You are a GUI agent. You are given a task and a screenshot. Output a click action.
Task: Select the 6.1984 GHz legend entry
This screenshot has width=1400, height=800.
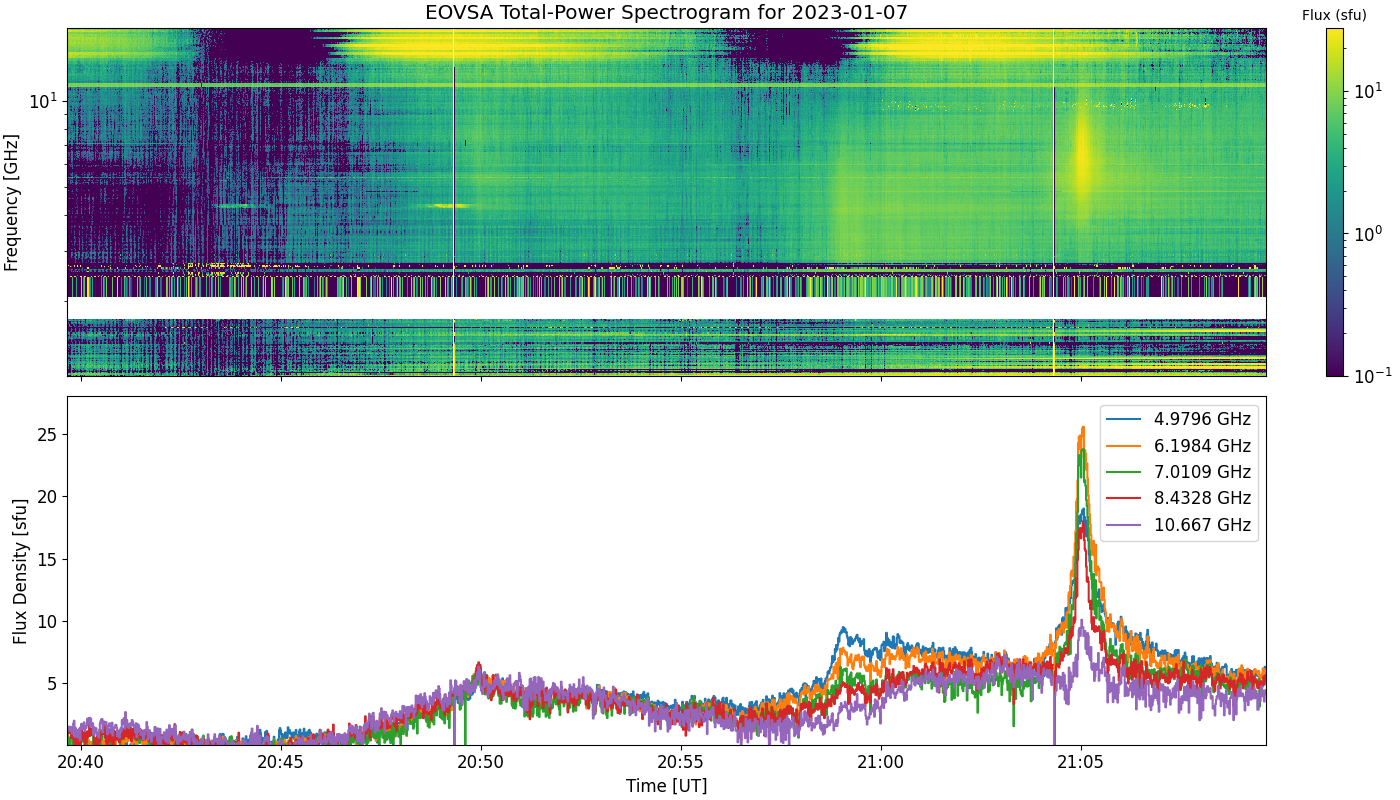click(x=1179, y=446)
